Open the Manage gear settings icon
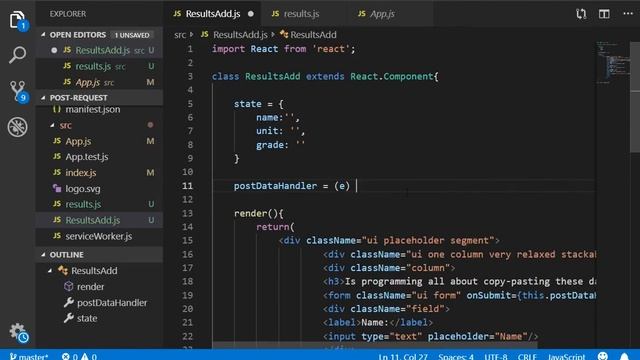This screenshot has width=640, height=360. (18, 332)
